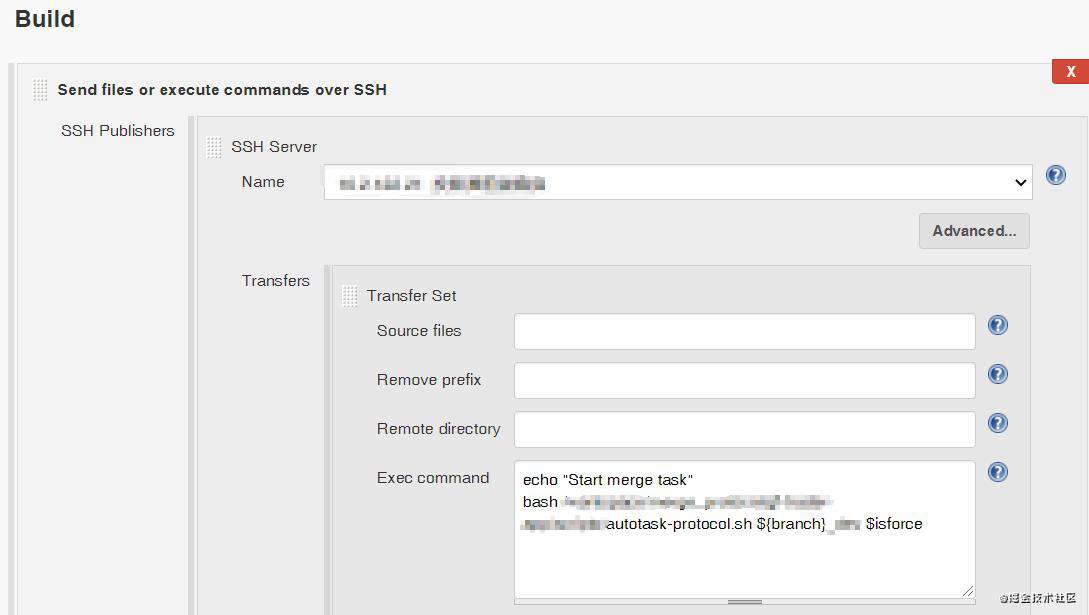Open help for SSH Server Name
Screen dimensions: 1089x615
pos(1056,175)
